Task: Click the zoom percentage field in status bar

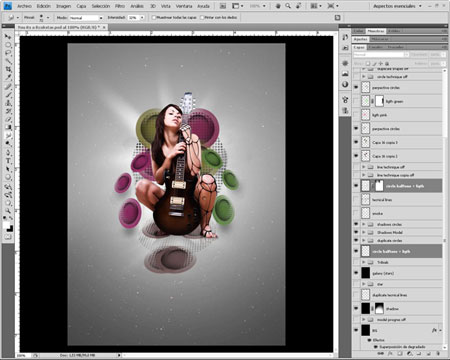Action: 21,356
